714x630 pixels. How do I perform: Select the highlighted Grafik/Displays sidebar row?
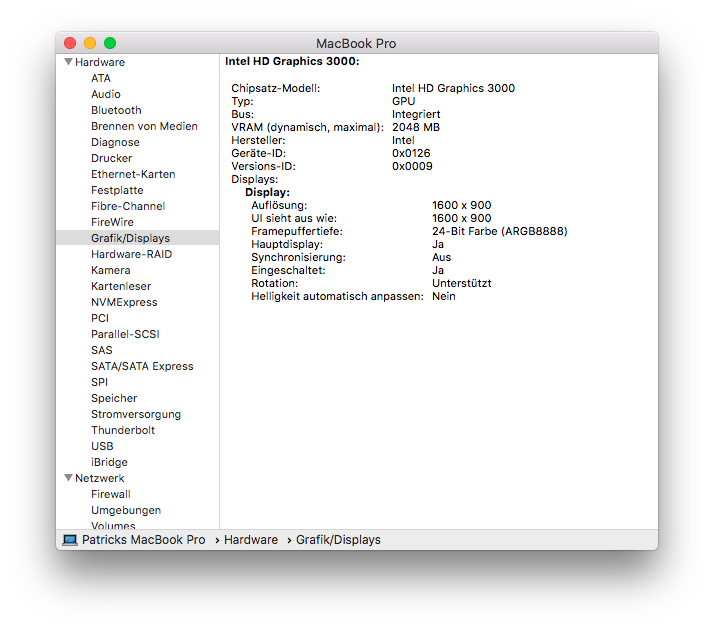pos(138,238)
